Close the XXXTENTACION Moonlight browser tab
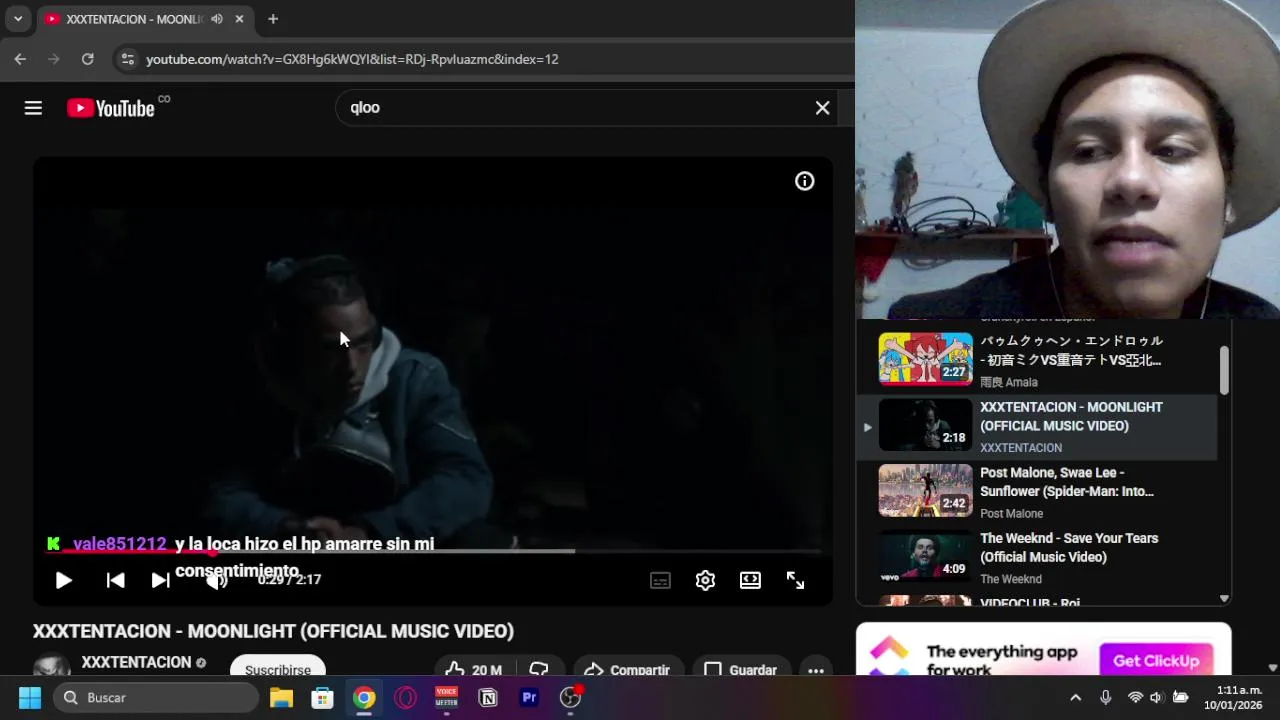 point(239,19)
